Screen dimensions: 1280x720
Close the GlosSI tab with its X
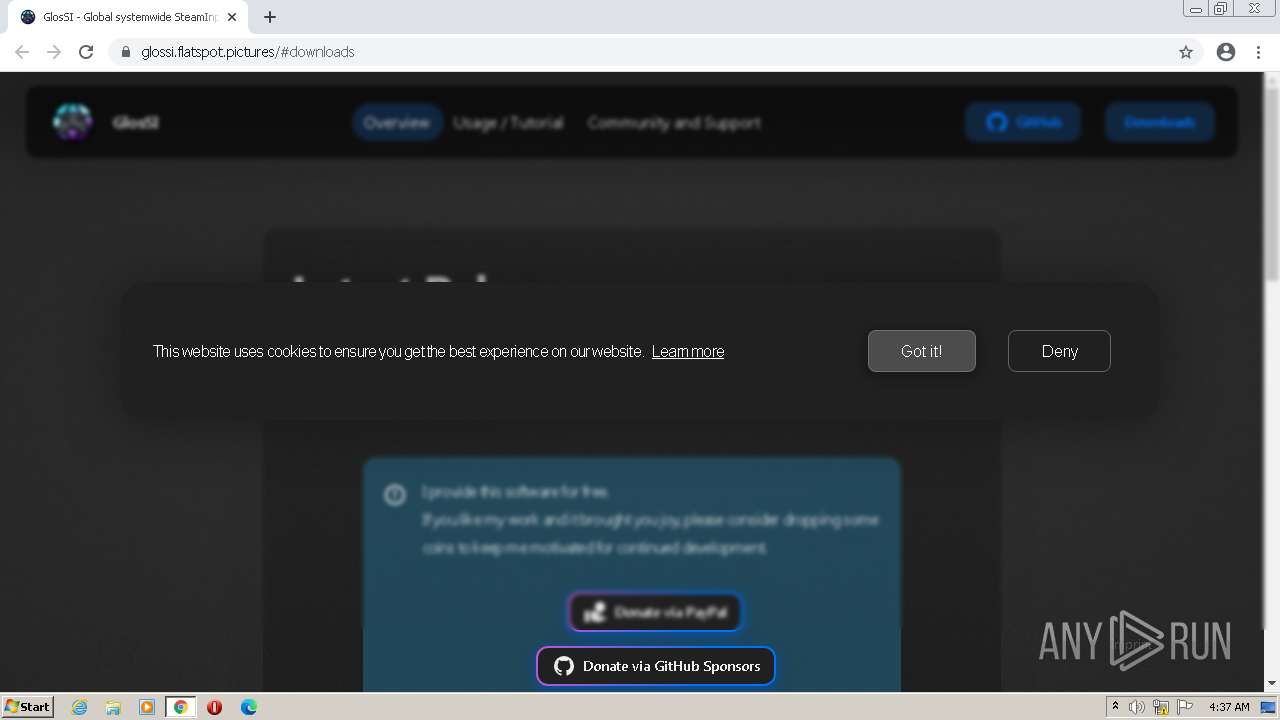click(232, 17)
